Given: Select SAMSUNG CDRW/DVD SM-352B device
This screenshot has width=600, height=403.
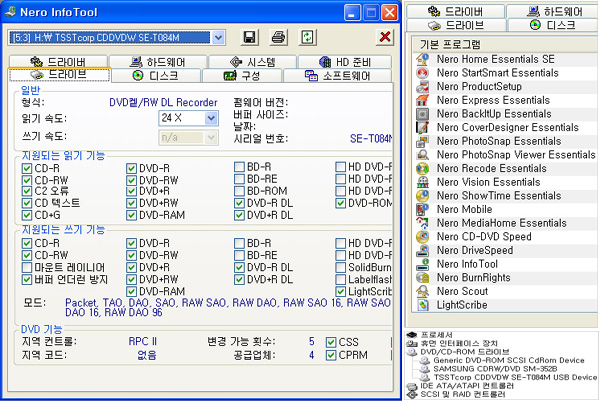Looking at the screenshot, I should [495, 369].
